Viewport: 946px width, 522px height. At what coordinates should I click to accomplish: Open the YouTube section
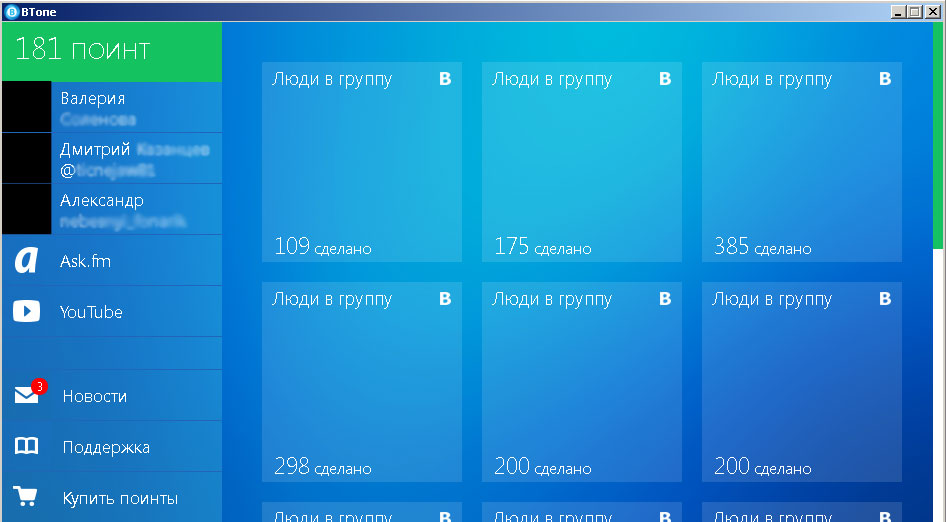pos(112,311)
